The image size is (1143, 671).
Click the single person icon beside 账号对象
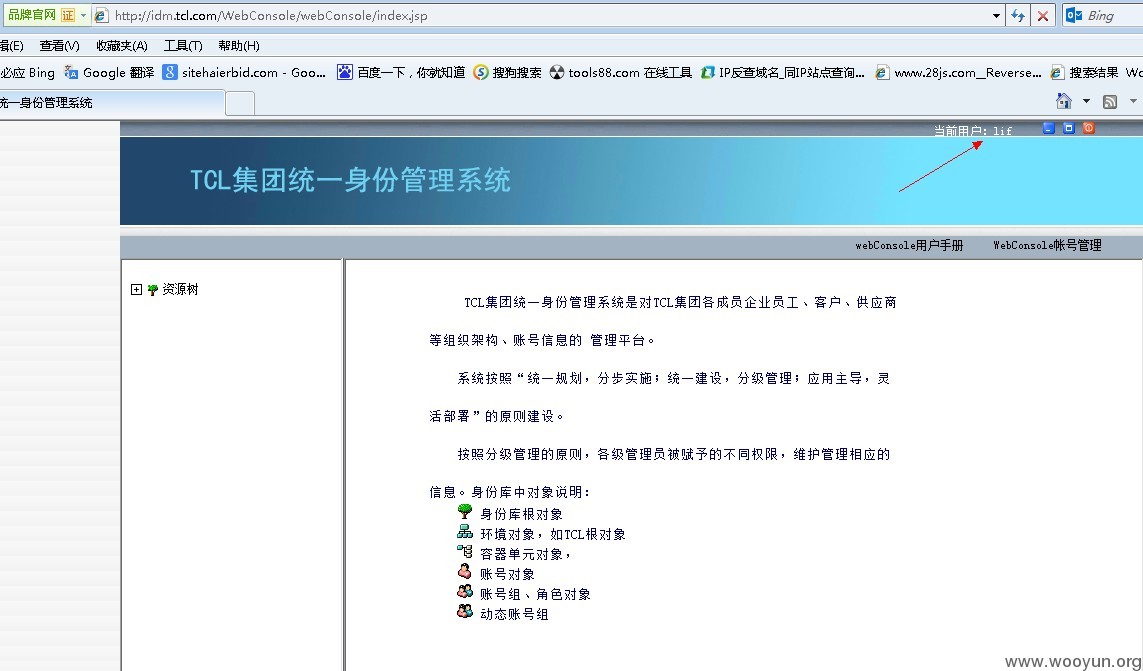464,571
